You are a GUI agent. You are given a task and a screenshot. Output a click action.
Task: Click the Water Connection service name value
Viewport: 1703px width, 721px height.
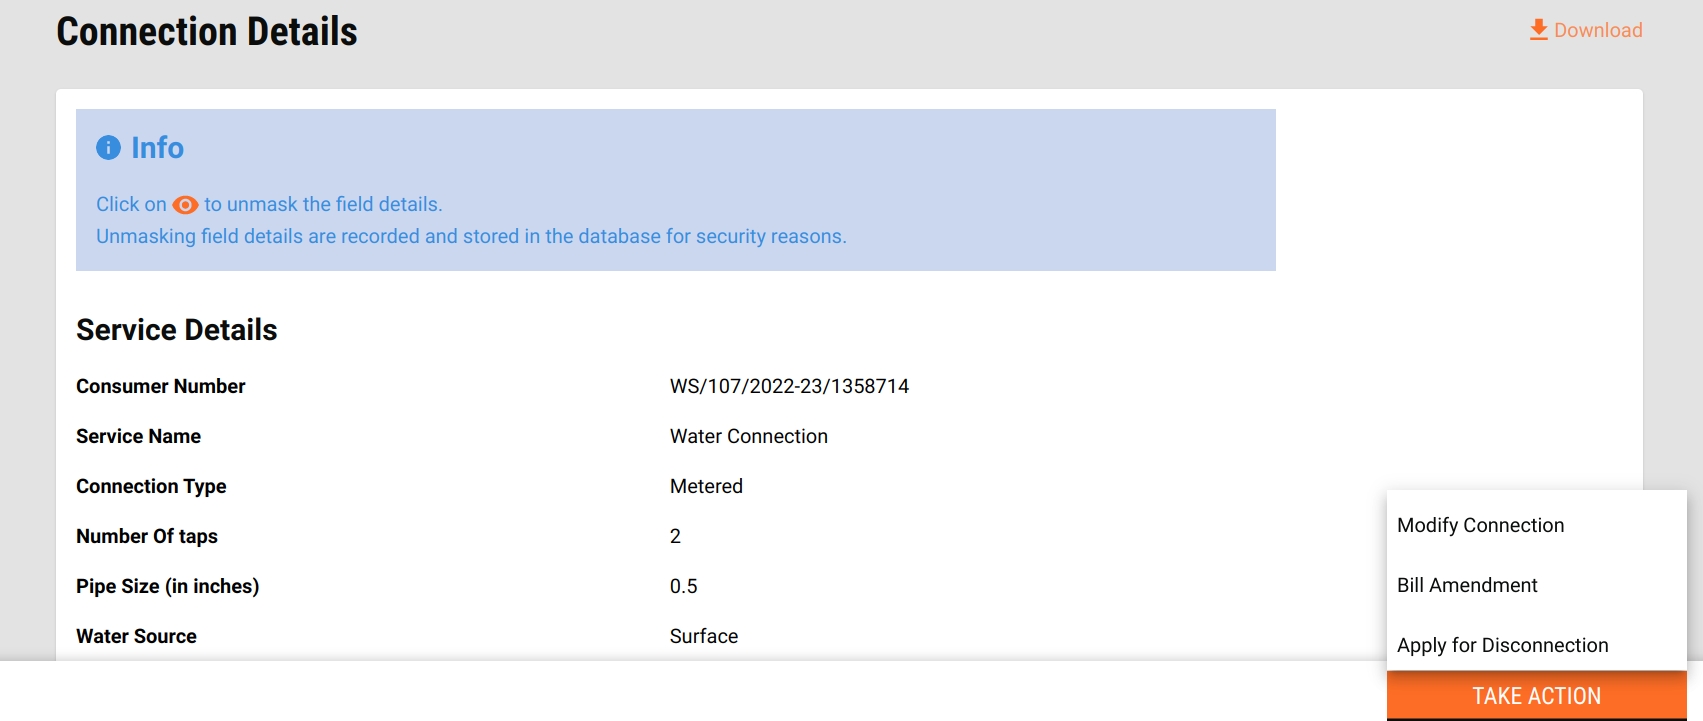pyautogui.click(x=748, y=436)
